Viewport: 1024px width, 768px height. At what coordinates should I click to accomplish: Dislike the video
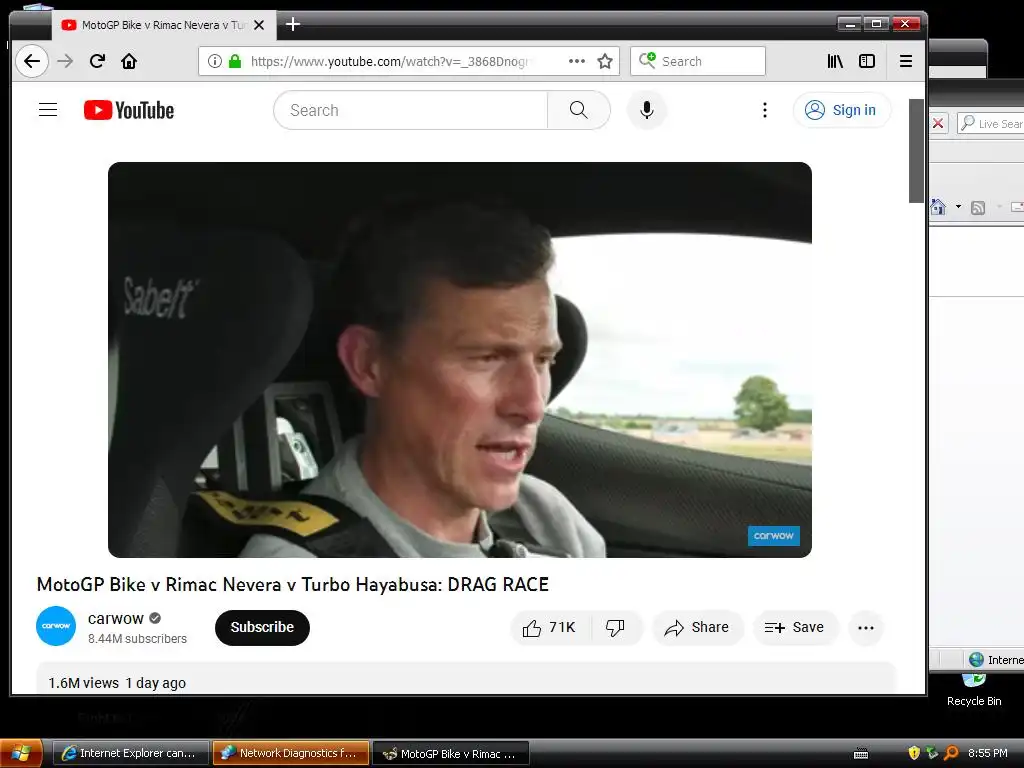pos(615,628)
